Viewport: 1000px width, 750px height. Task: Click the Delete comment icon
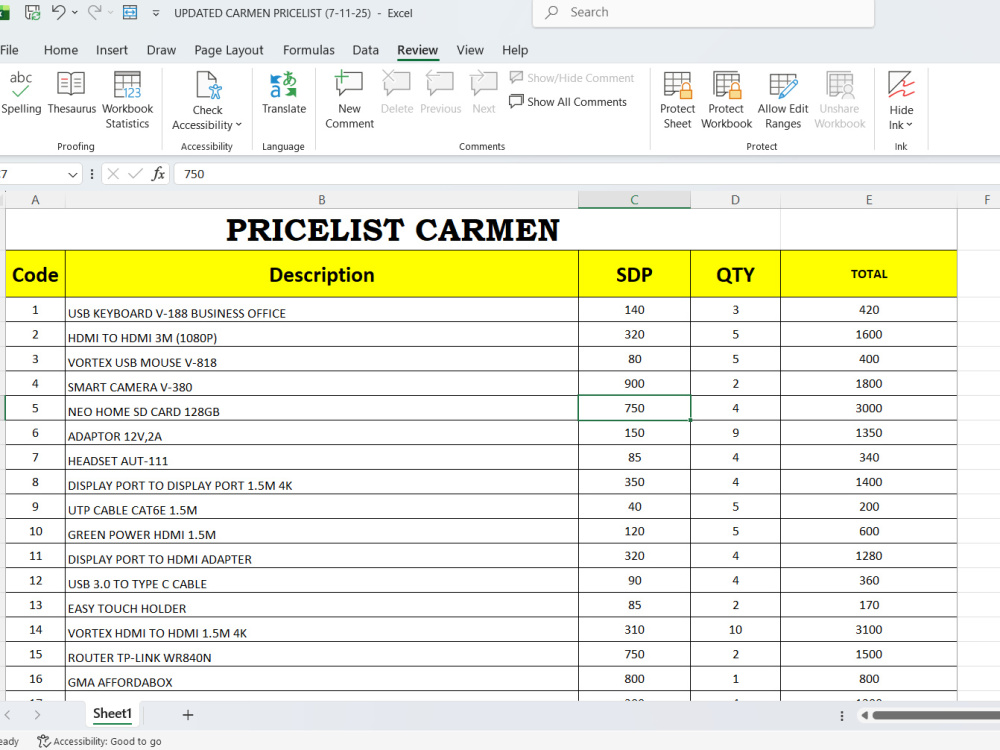pyautogui.click(x=397, y=93)
